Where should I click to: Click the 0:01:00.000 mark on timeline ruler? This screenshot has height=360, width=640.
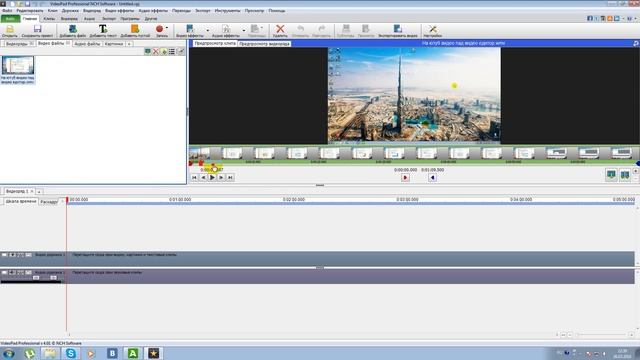[x=180, y=200]
